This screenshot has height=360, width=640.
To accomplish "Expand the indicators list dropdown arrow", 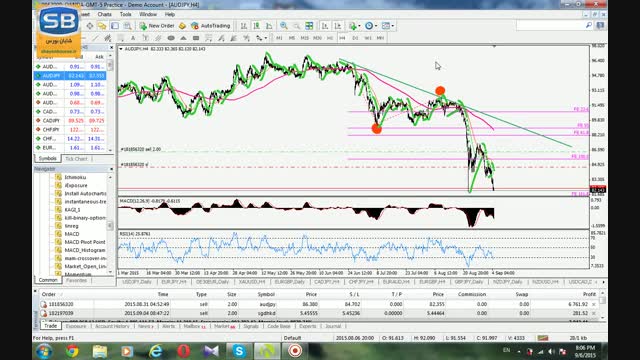I will [x=359, y=26].
